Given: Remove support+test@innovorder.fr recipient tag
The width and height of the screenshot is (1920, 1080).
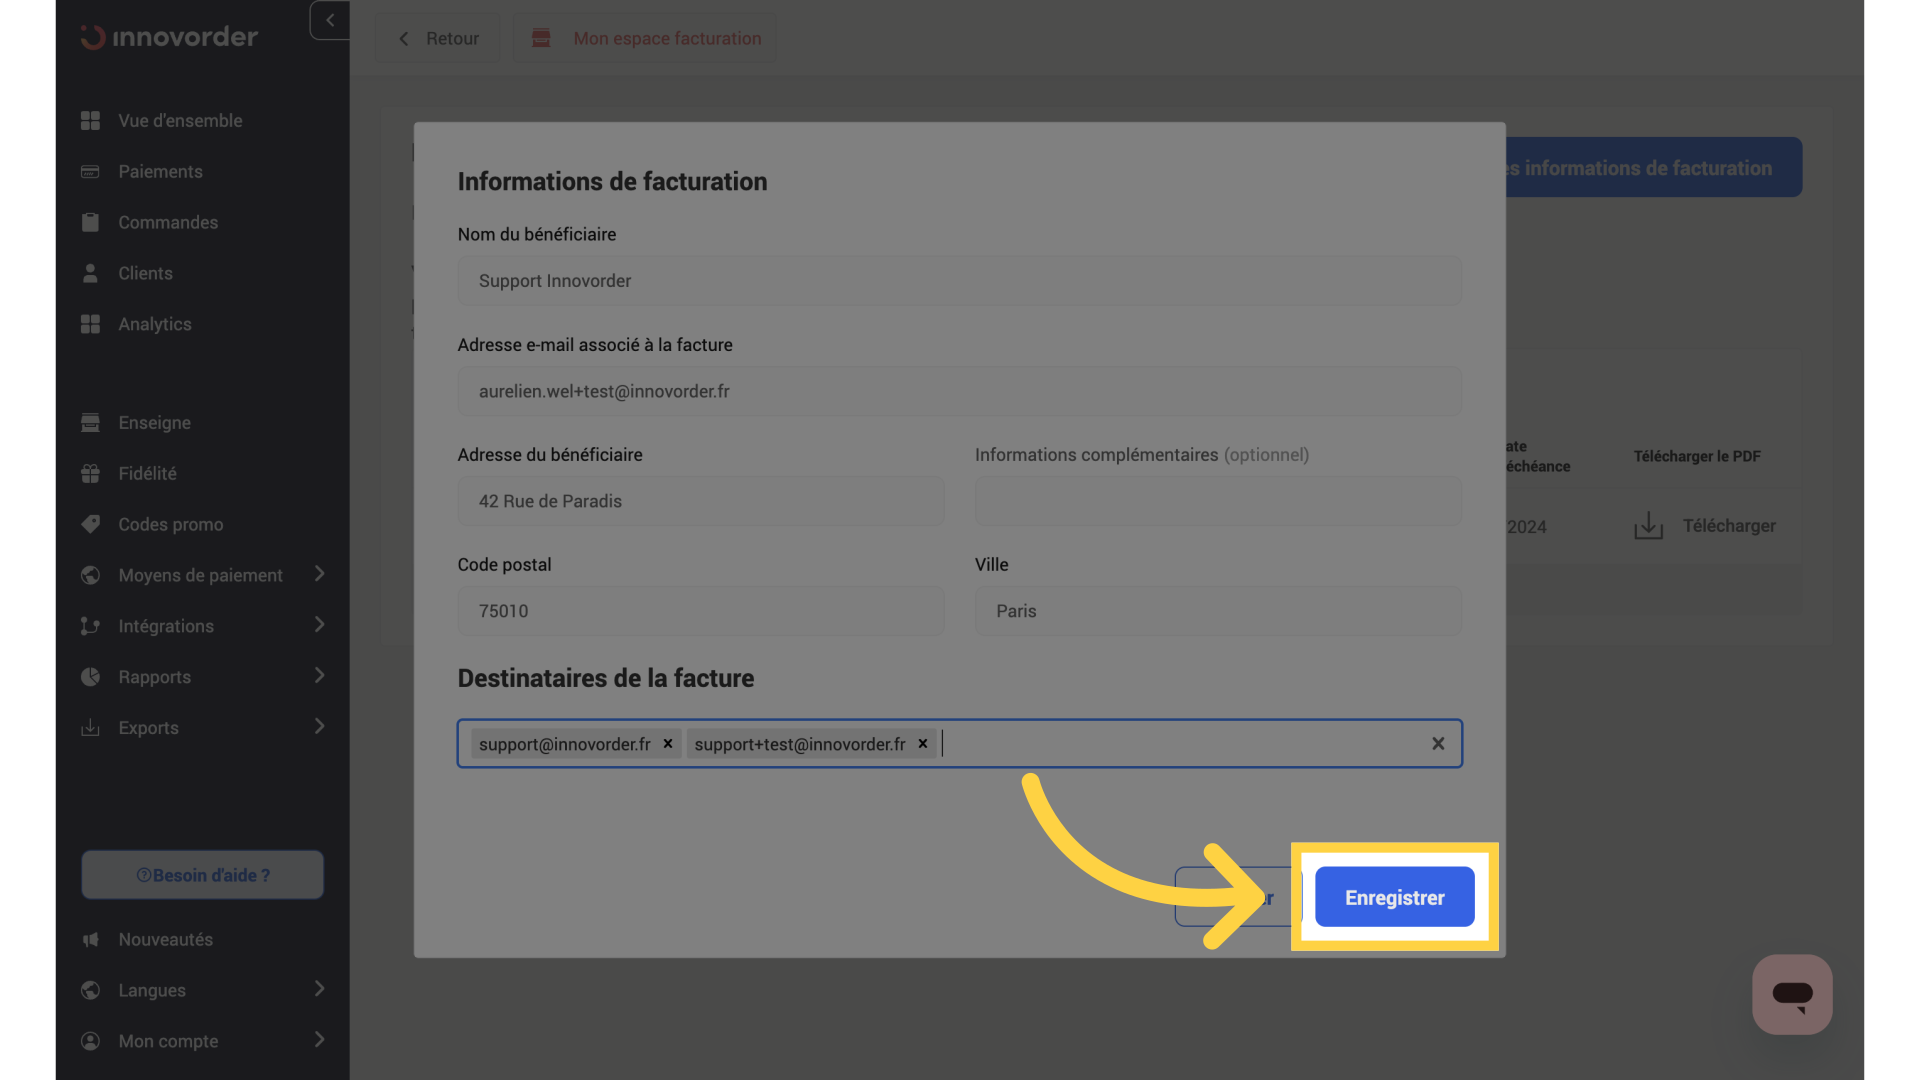Looking at the screenshot, I should click(923, 743).
